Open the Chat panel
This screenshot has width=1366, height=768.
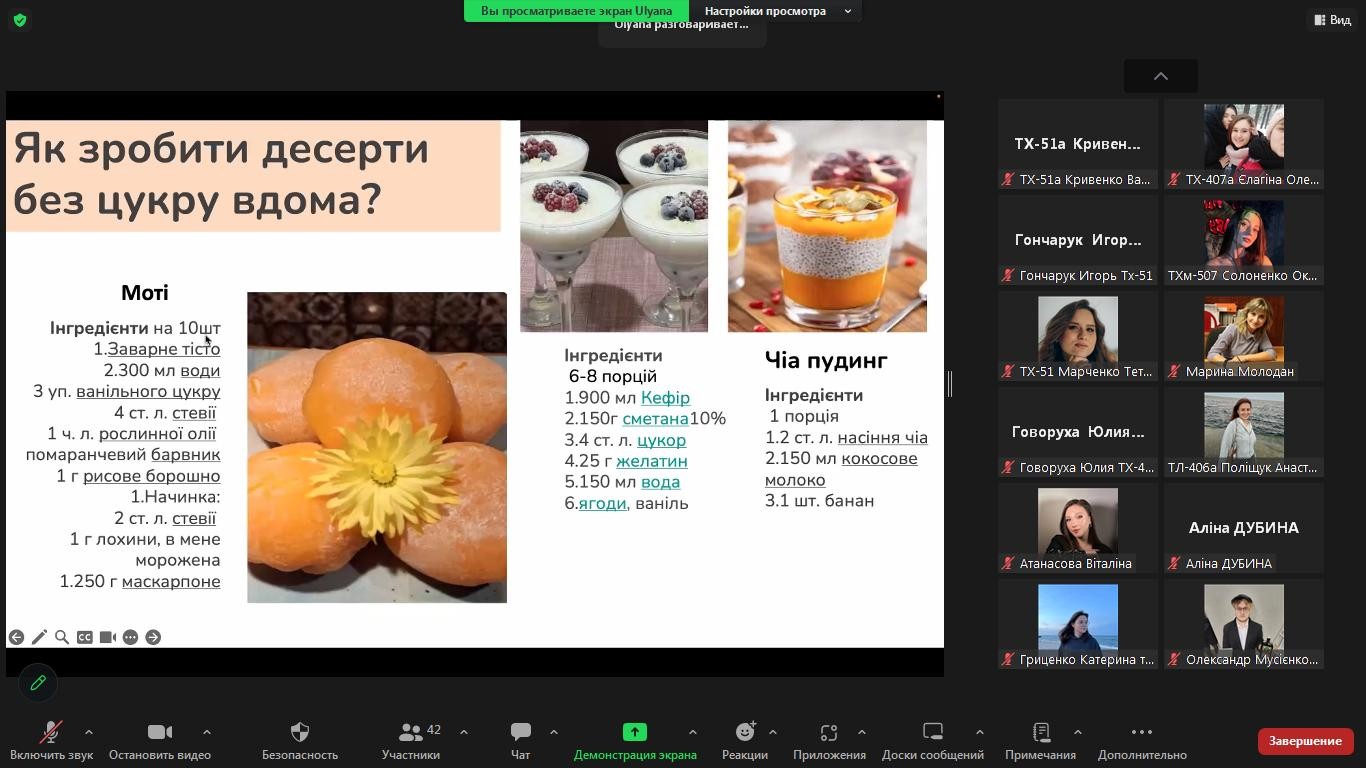[520, 733]
